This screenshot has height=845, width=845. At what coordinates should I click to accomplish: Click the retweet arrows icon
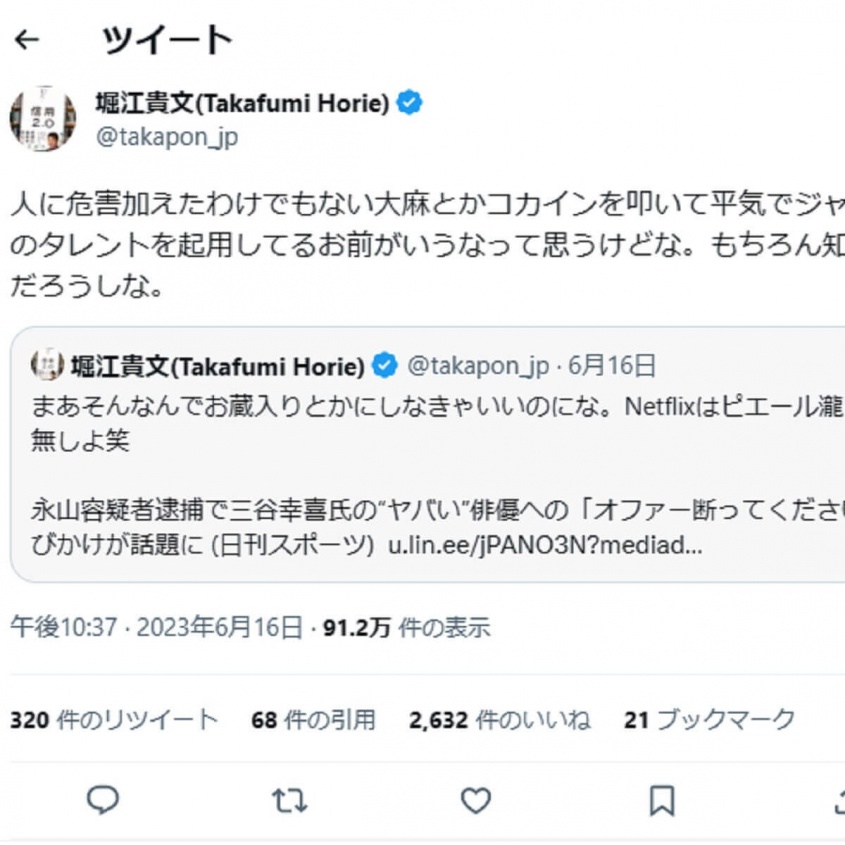coord(289,800)
